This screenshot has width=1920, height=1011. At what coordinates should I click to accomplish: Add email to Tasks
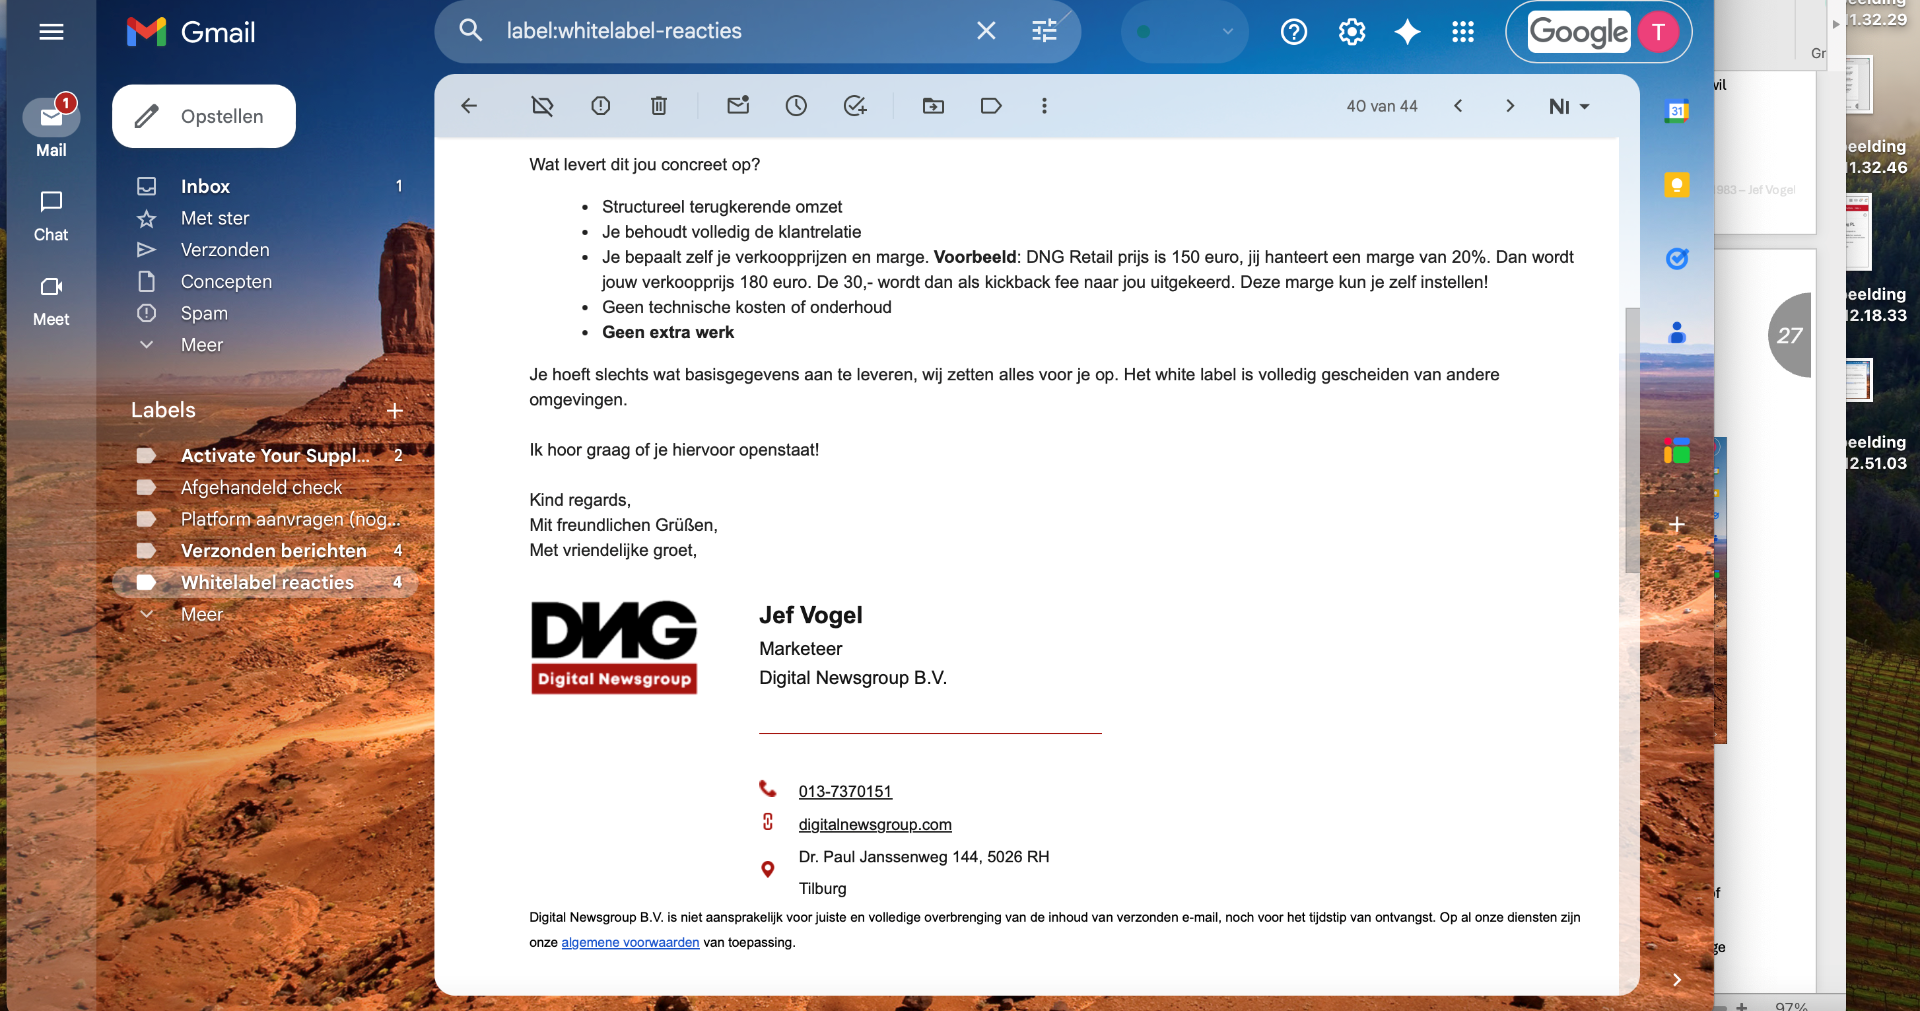pos(854,106)
